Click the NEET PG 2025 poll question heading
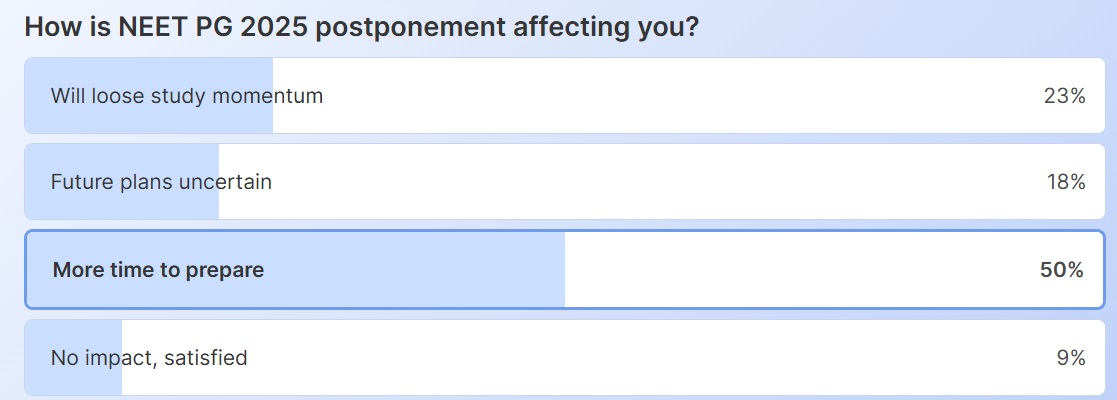Viewport: 1117px width, 400px height. (360, 26)
